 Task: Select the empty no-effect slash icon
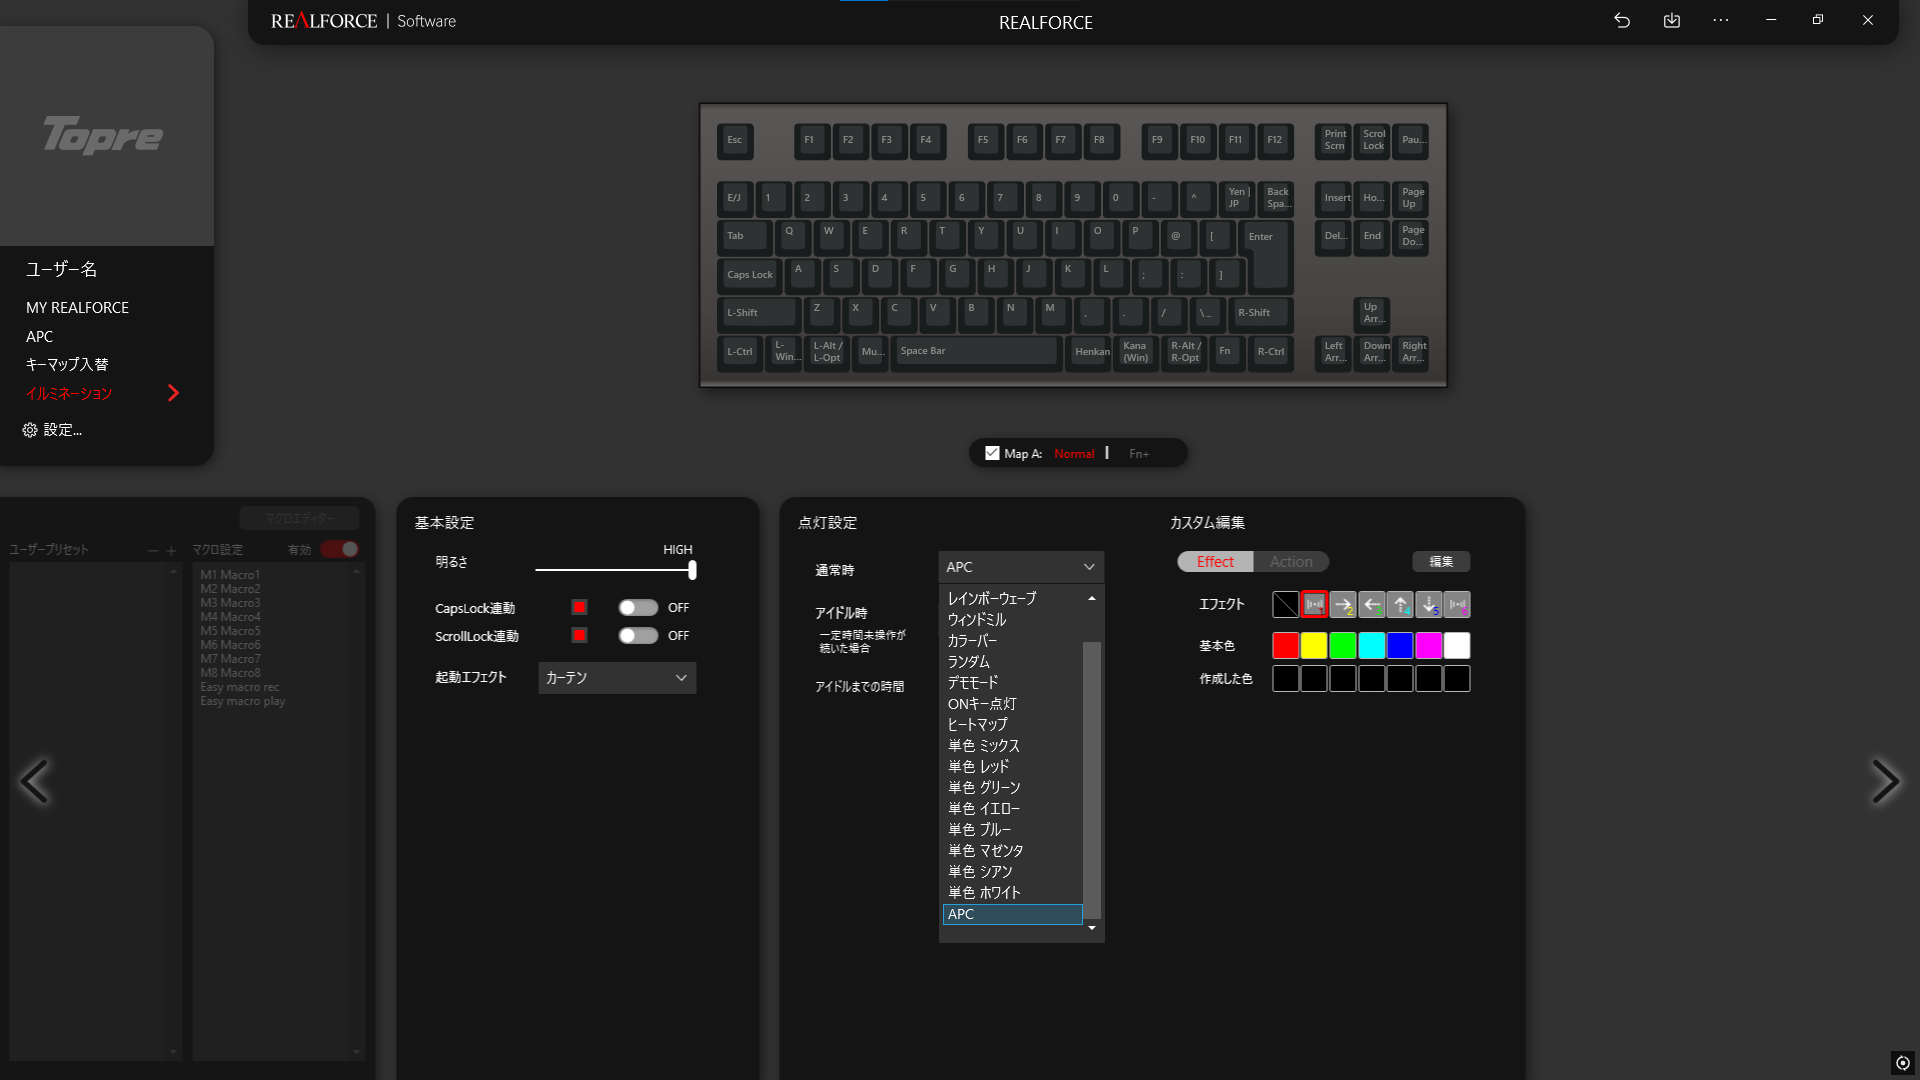tap(1285, 604)
